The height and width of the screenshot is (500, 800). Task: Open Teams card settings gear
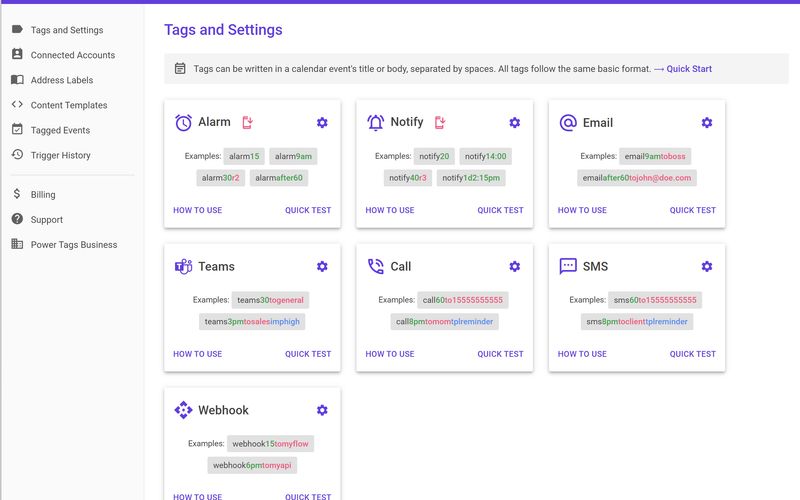[322, 266]
